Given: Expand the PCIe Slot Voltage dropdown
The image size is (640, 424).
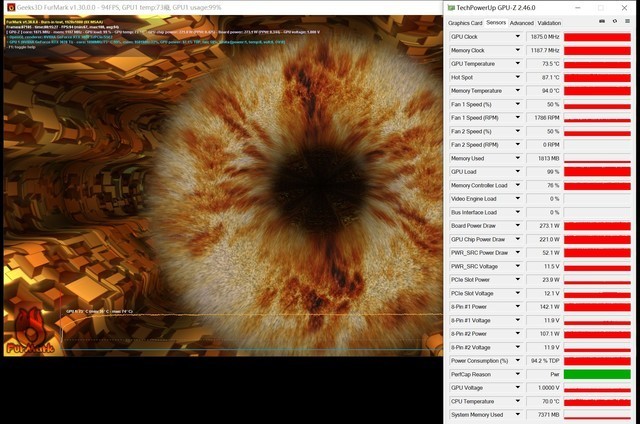Looking at the screenshot, I should click(518, 293).
